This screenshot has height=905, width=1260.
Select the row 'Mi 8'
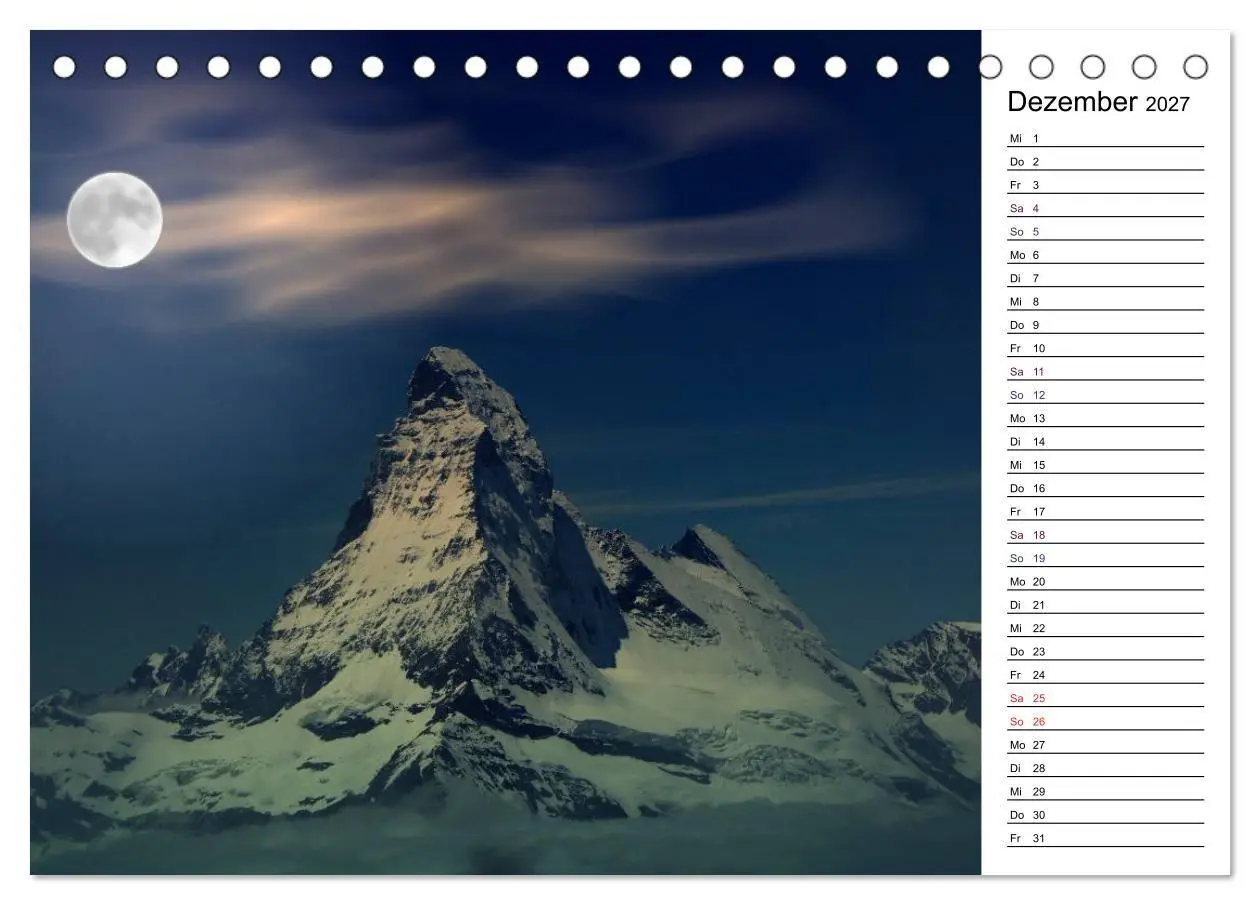point(1105,301)
